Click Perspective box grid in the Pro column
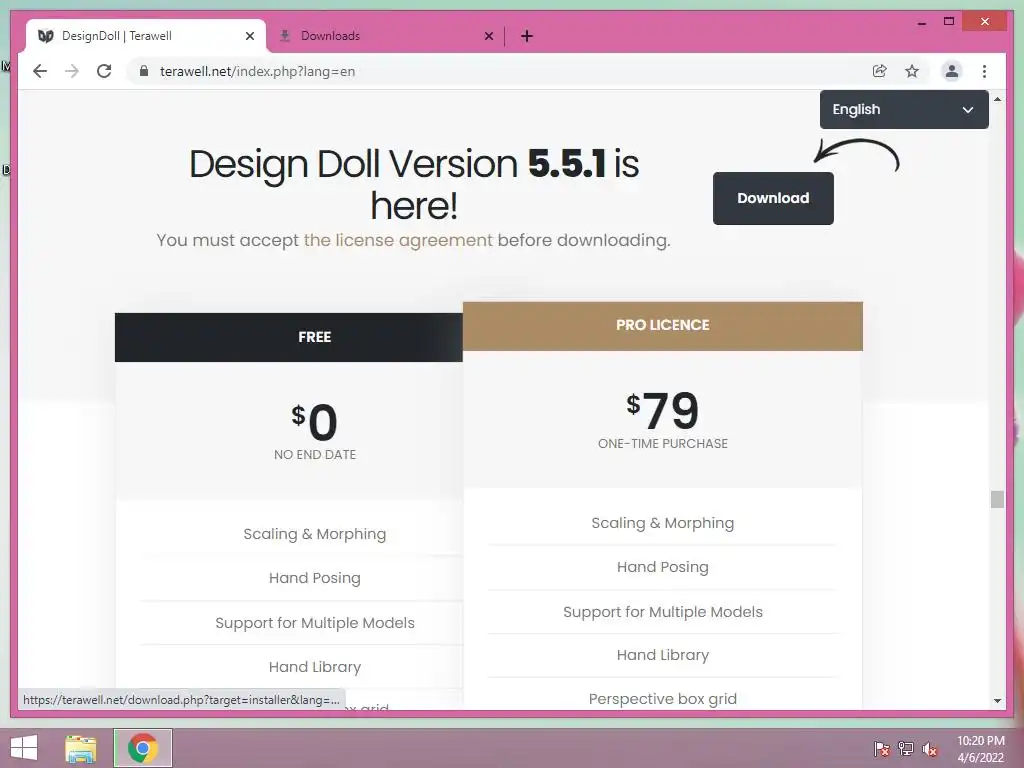The height and width of the screenshot is (768, 1024). [x=663, y=699]
